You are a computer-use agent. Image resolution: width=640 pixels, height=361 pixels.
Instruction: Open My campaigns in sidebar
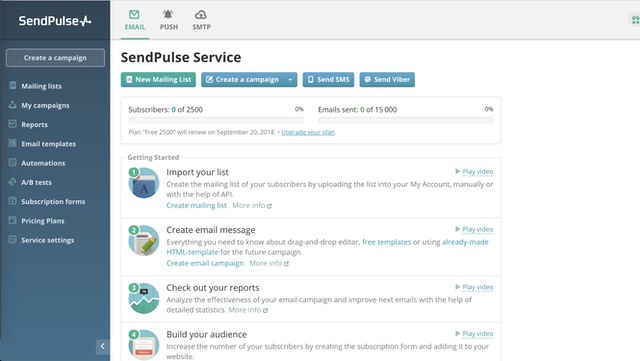(45, 105)
